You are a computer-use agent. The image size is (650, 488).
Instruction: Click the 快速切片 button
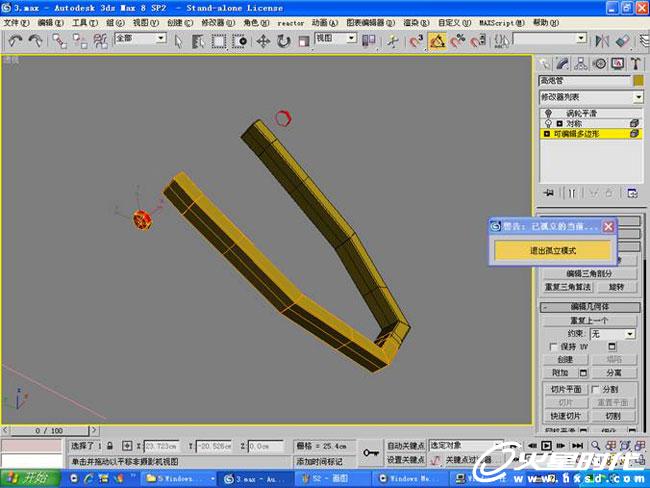(x=565, y=416)
